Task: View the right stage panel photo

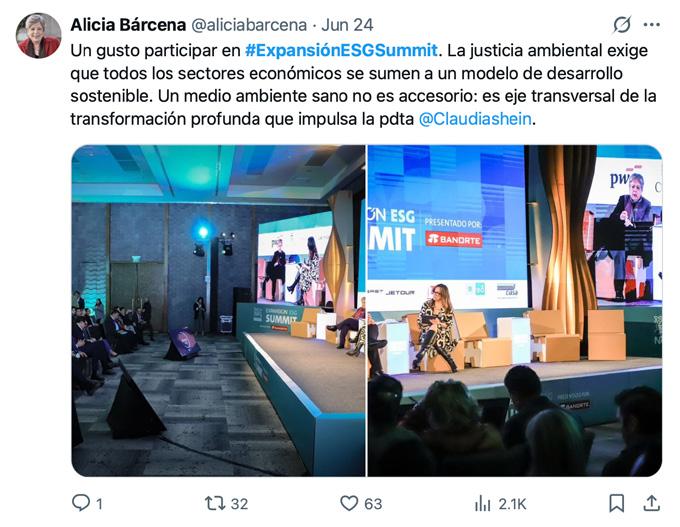Action: click(515, 311)
